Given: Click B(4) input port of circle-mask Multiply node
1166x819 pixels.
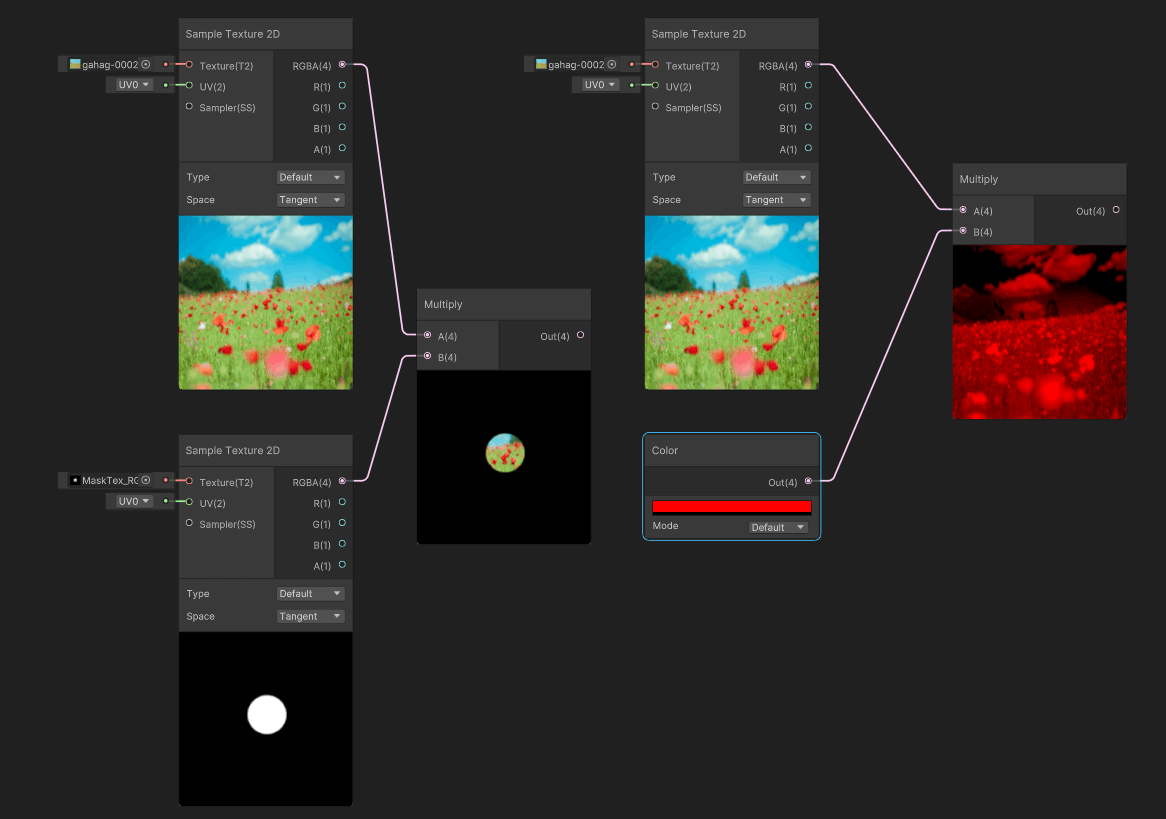Looking at the screenshot, I should 428,356.
